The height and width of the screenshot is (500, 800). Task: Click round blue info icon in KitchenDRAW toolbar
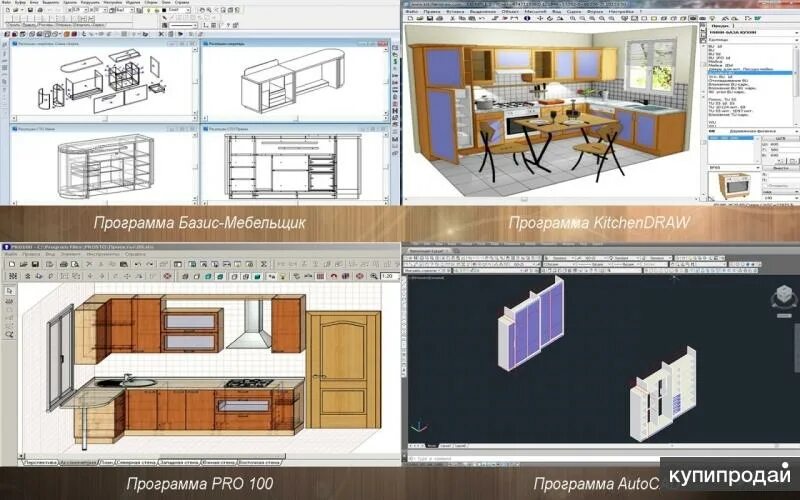pyautogui.click(x=527, y=18)
